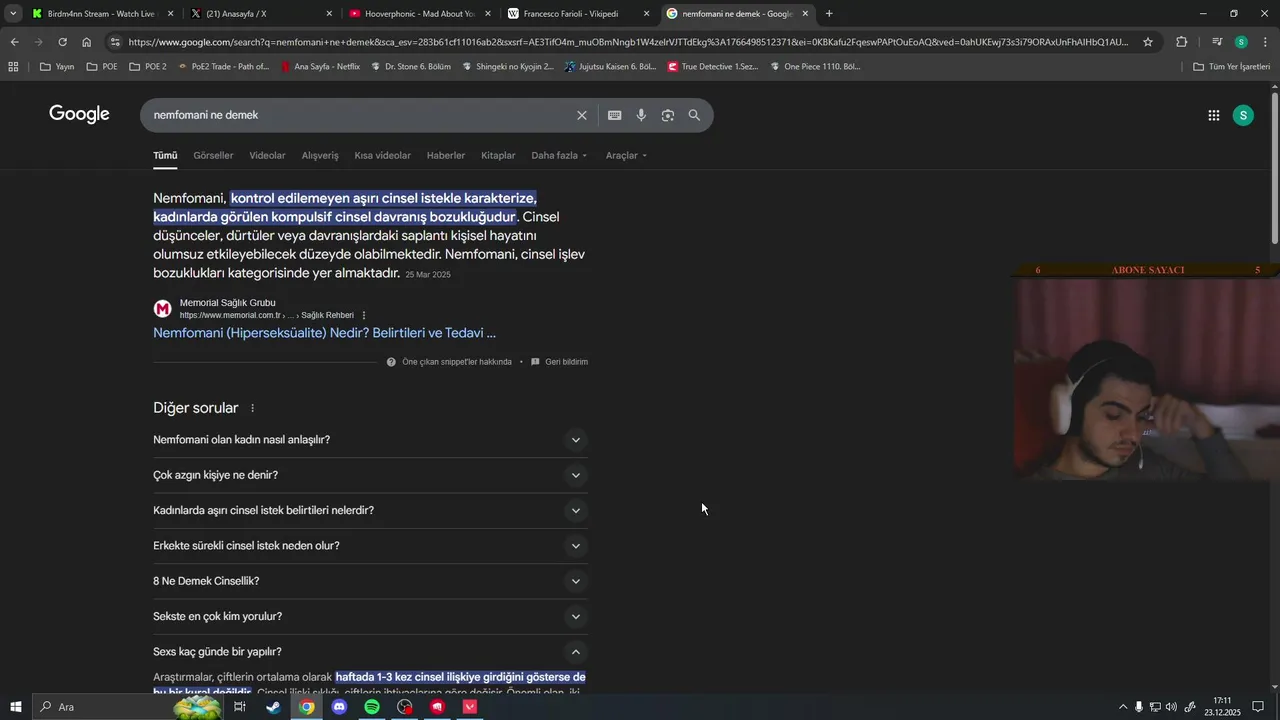Switch to Videolar results tab

pos(267,156)
